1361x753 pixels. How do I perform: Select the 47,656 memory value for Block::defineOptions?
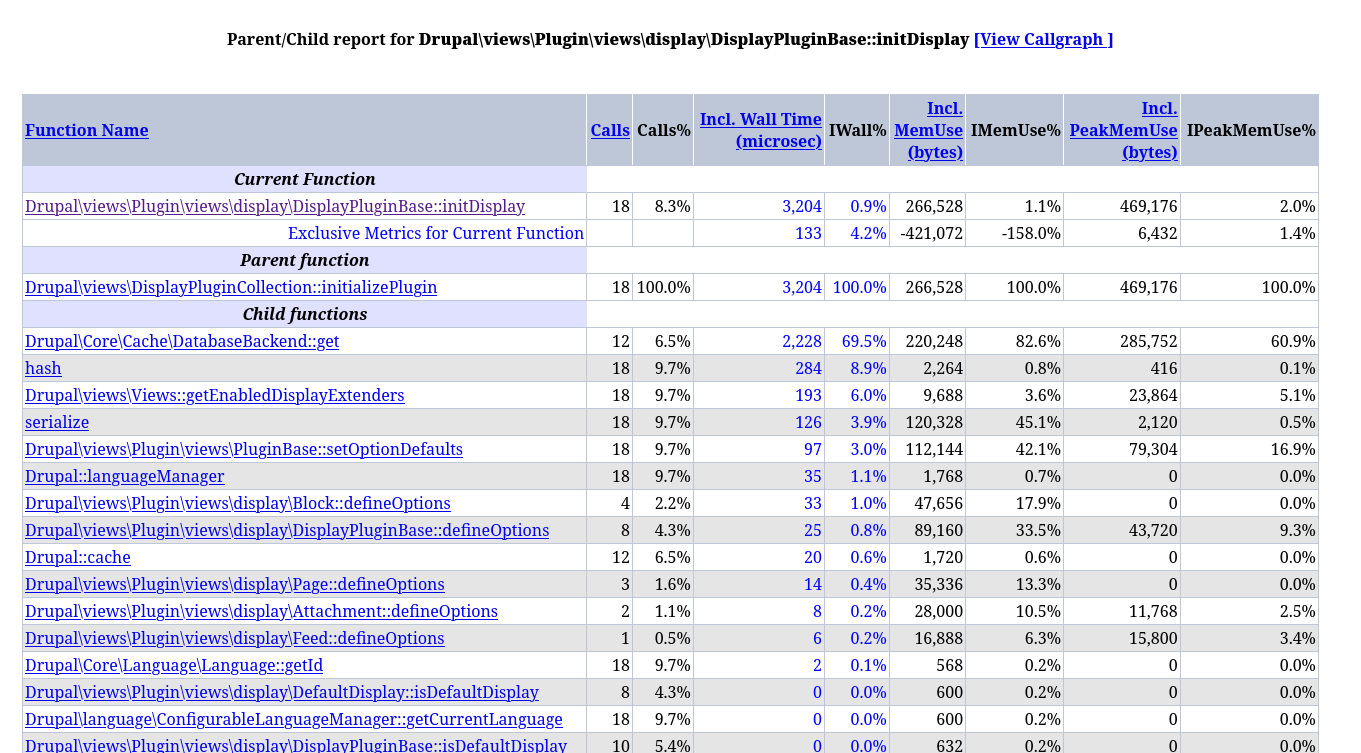[938, 503]
